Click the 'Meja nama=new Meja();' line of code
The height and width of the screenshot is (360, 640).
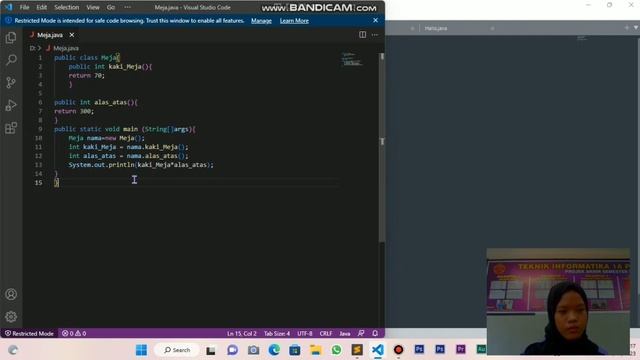(107, 138)
